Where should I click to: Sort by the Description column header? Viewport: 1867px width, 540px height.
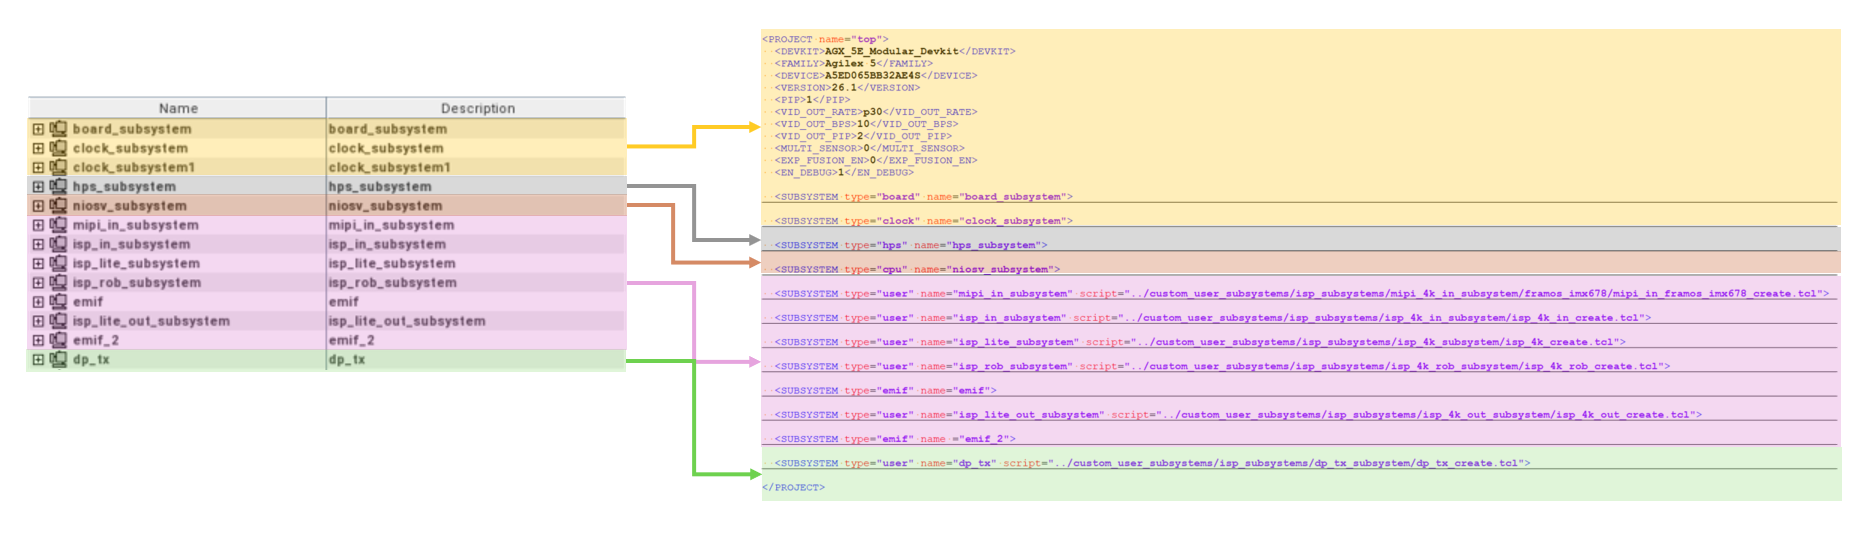477,108
